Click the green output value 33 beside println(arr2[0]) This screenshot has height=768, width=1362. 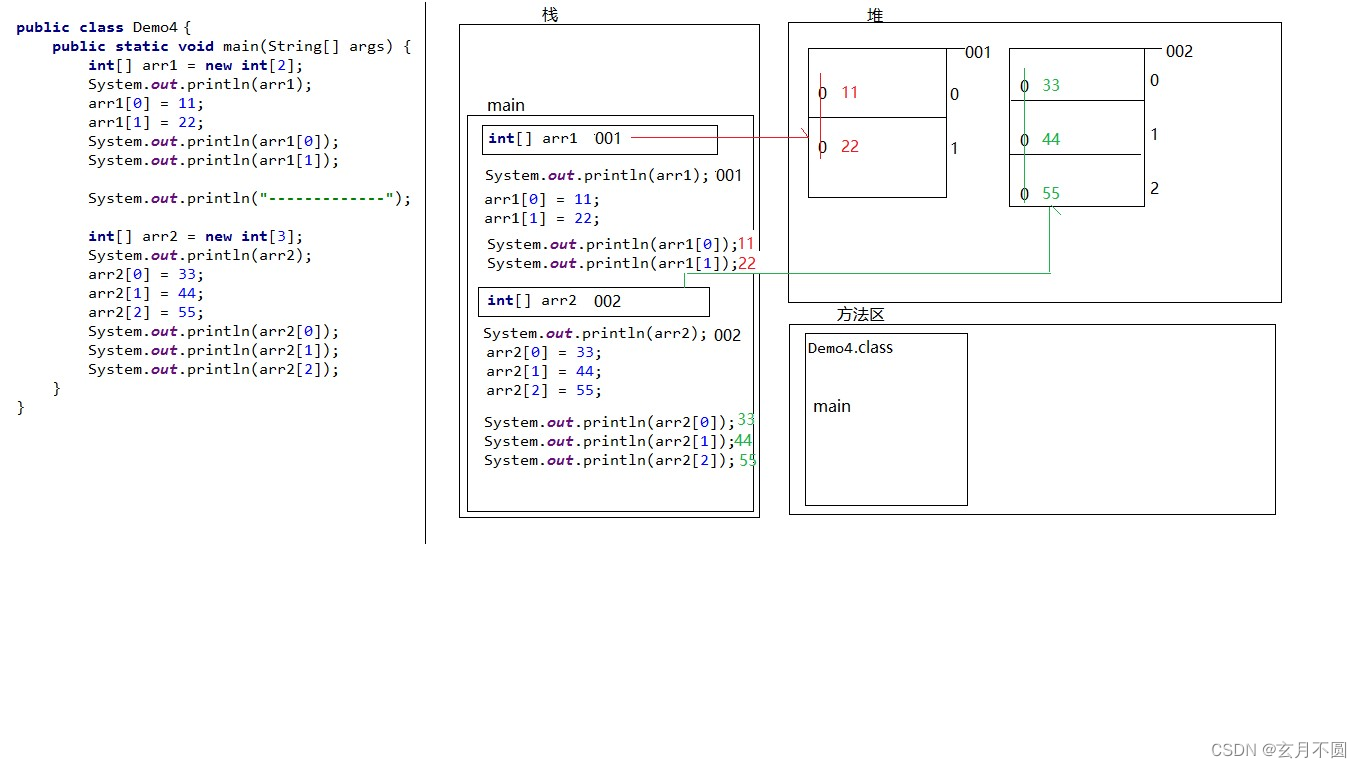click(x=746, y=420)
